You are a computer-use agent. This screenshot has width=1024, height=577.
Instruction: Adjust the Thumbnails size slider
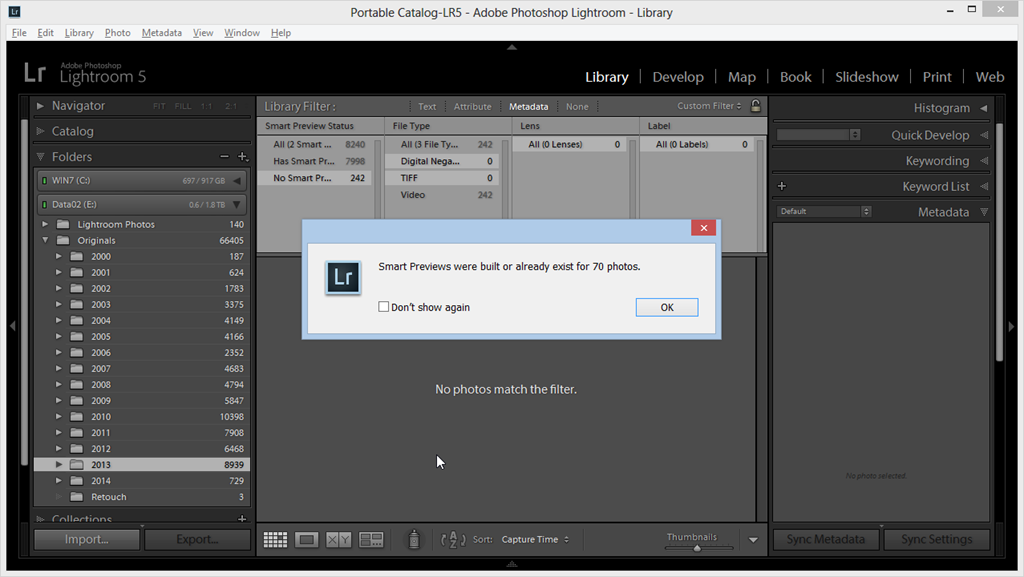click(x=697, y=548)
